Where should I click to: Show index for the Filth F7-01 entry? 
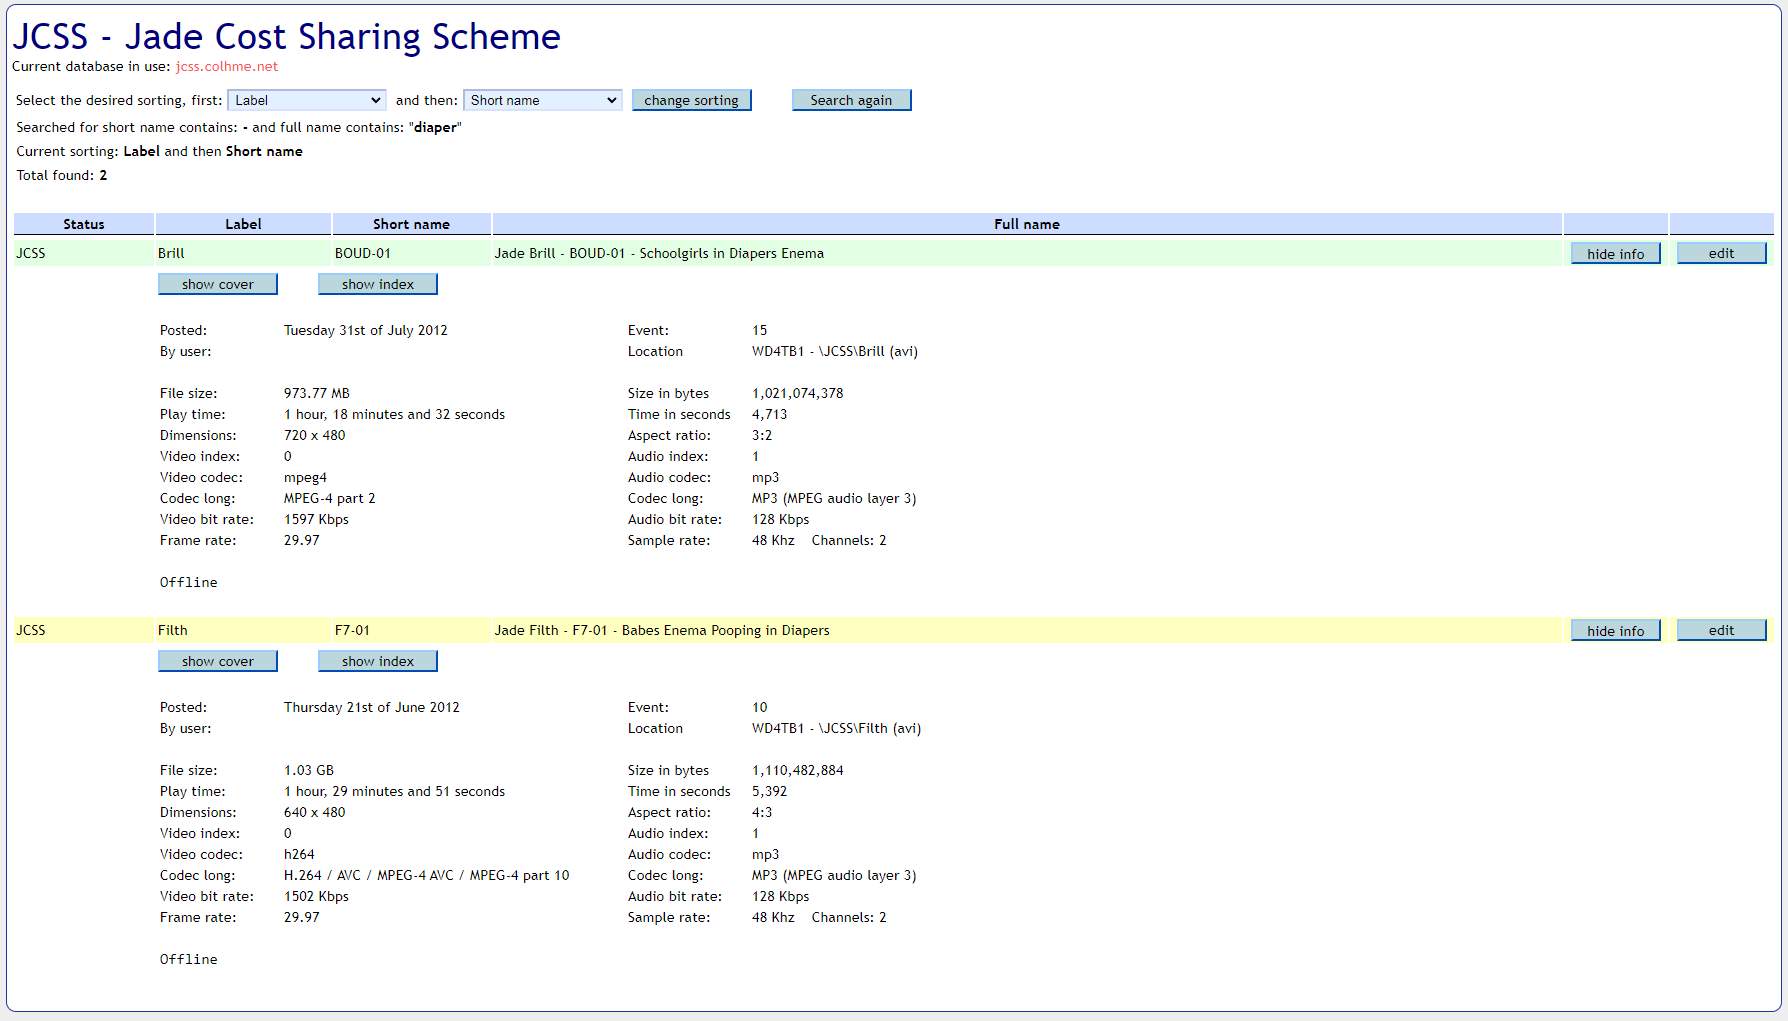pos(377,662)
